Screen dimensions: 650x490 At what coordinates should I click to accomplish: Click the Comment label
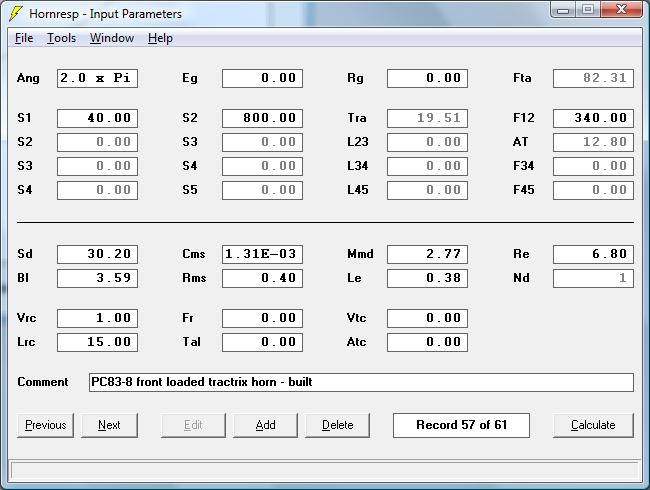coord(43,382)
